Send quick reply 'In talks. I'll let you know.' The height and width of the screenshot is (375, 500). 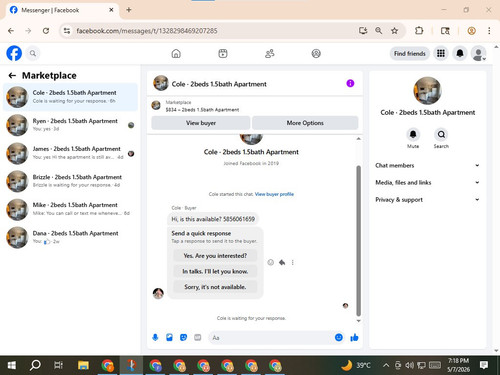click(215, 271)
